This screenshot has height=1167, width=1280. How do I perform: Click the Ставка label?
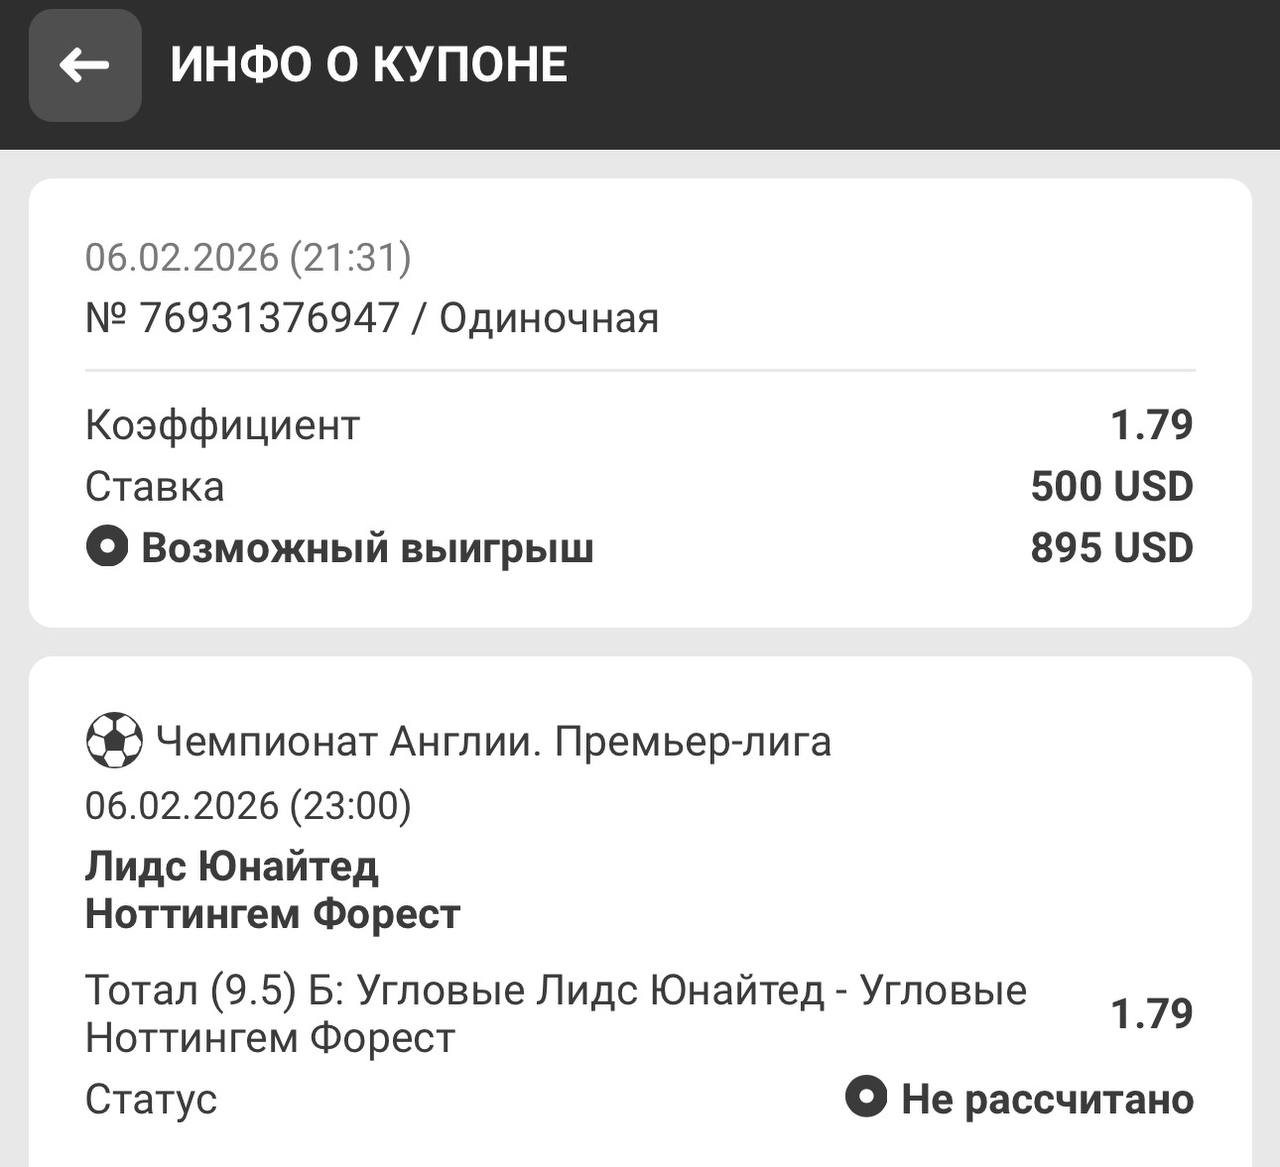click(x=155, y=487)
